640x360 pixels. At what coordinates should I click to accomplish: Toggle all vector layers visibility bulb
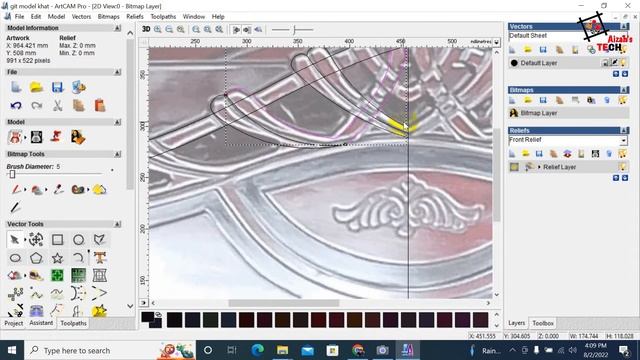[x=622, y=49]
